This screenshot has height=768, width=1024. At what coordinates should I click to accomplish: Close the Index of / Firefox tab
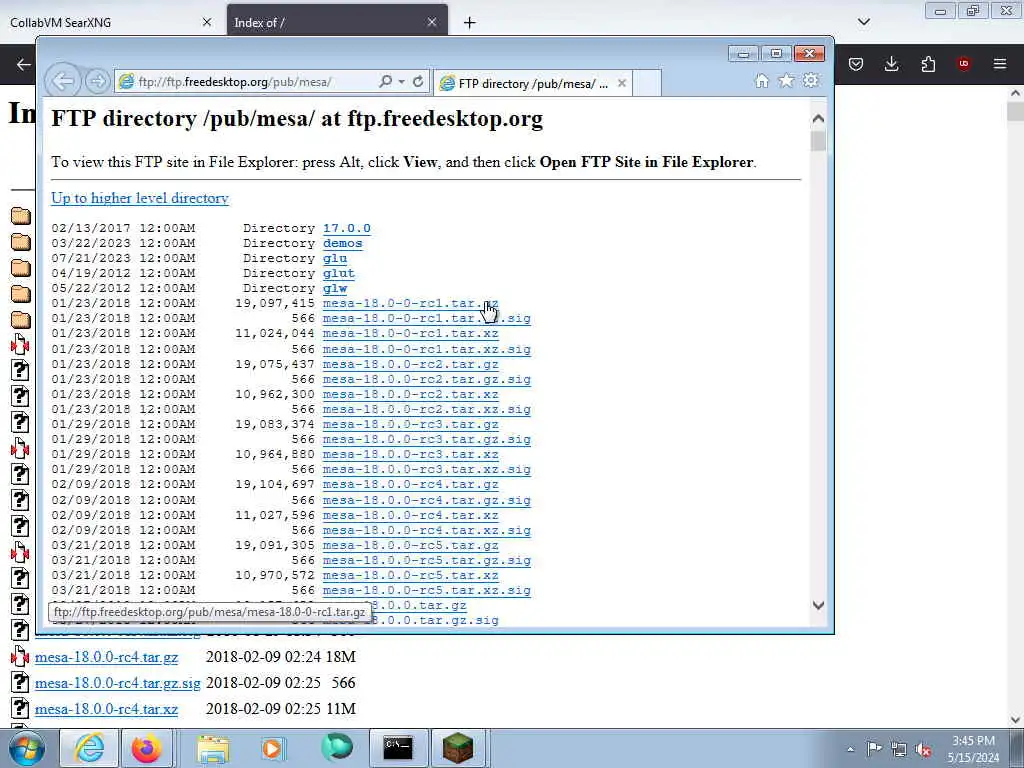click(432, 22)
